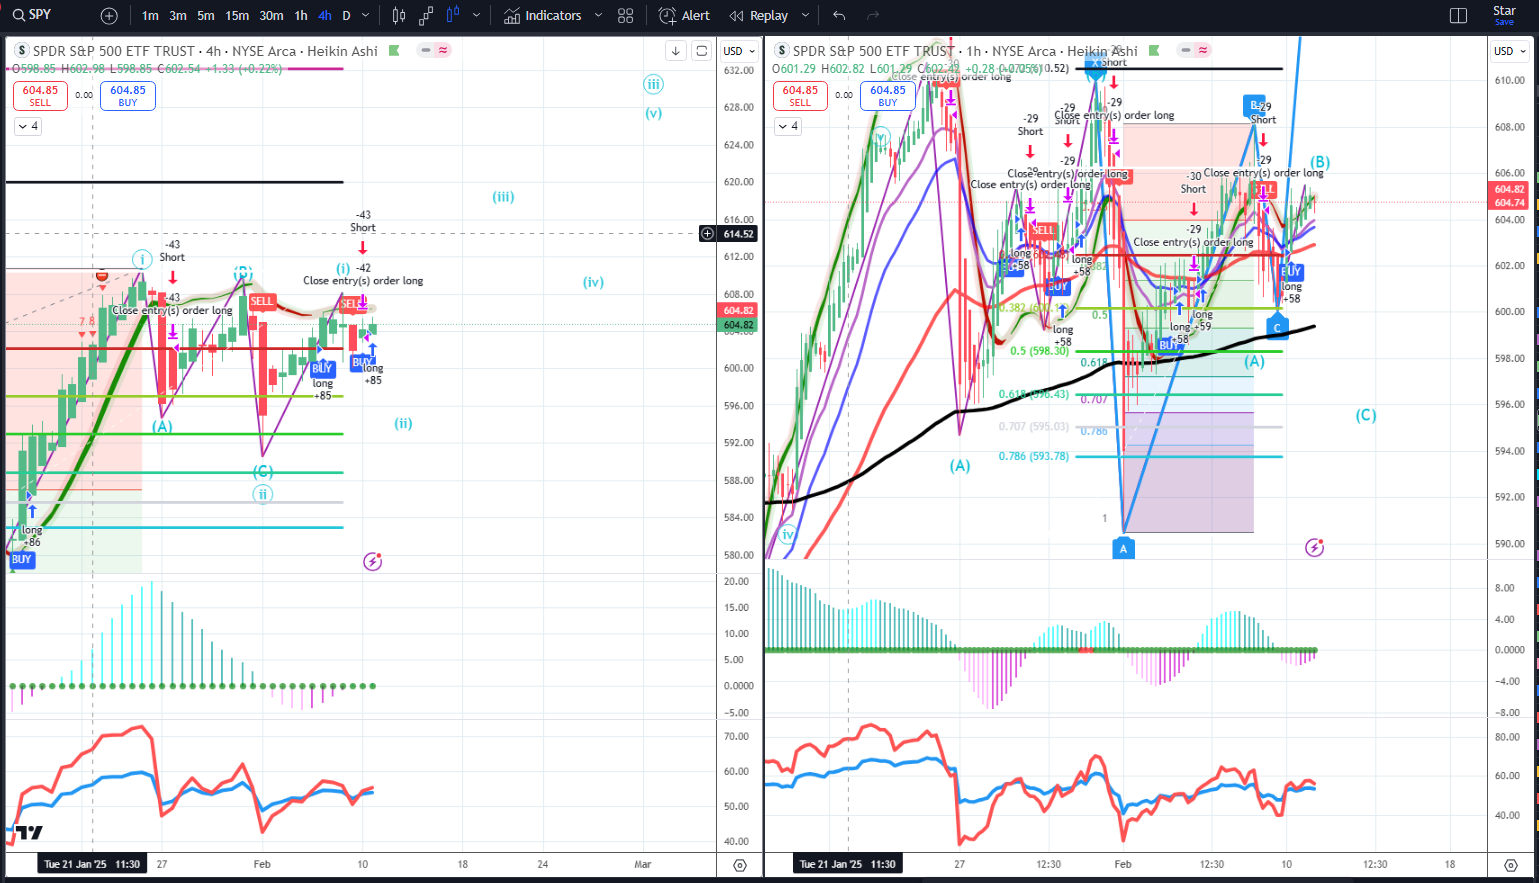This screenshot has height=883, width=1539.
Task: Click the lightning bolt icon on 4h chart
Action: [x=372, y=562]
